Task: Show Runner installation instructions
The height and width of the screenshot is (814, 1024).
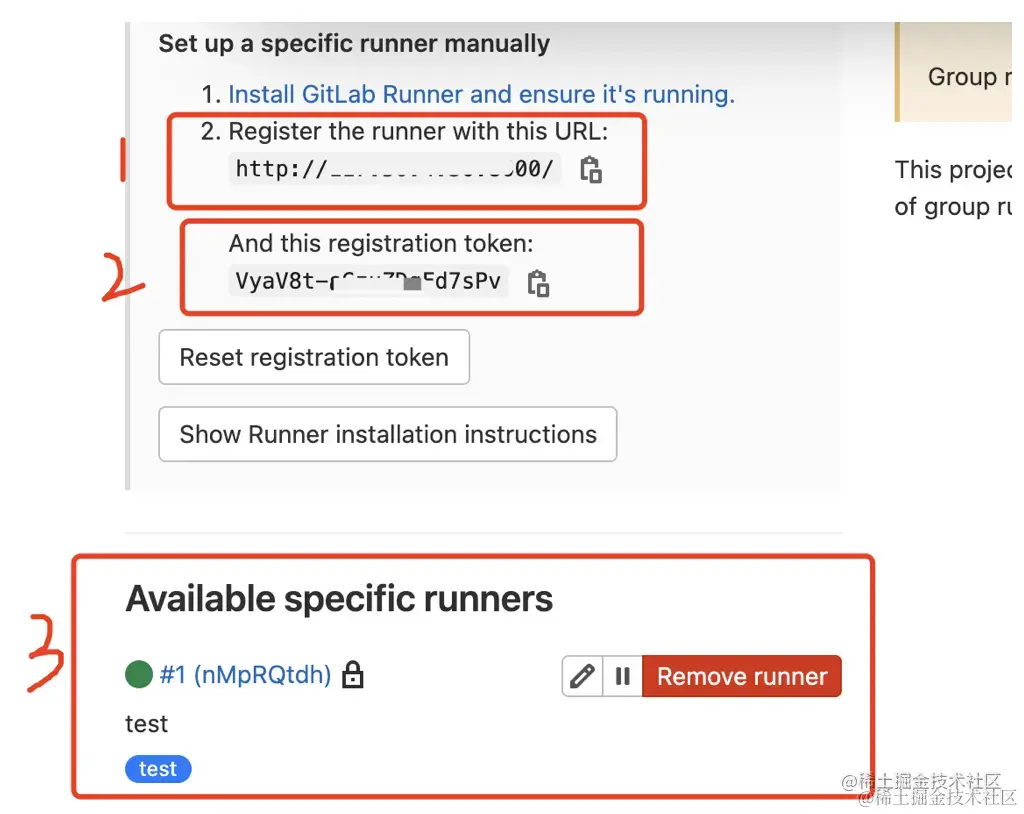Action: point(388,435)
